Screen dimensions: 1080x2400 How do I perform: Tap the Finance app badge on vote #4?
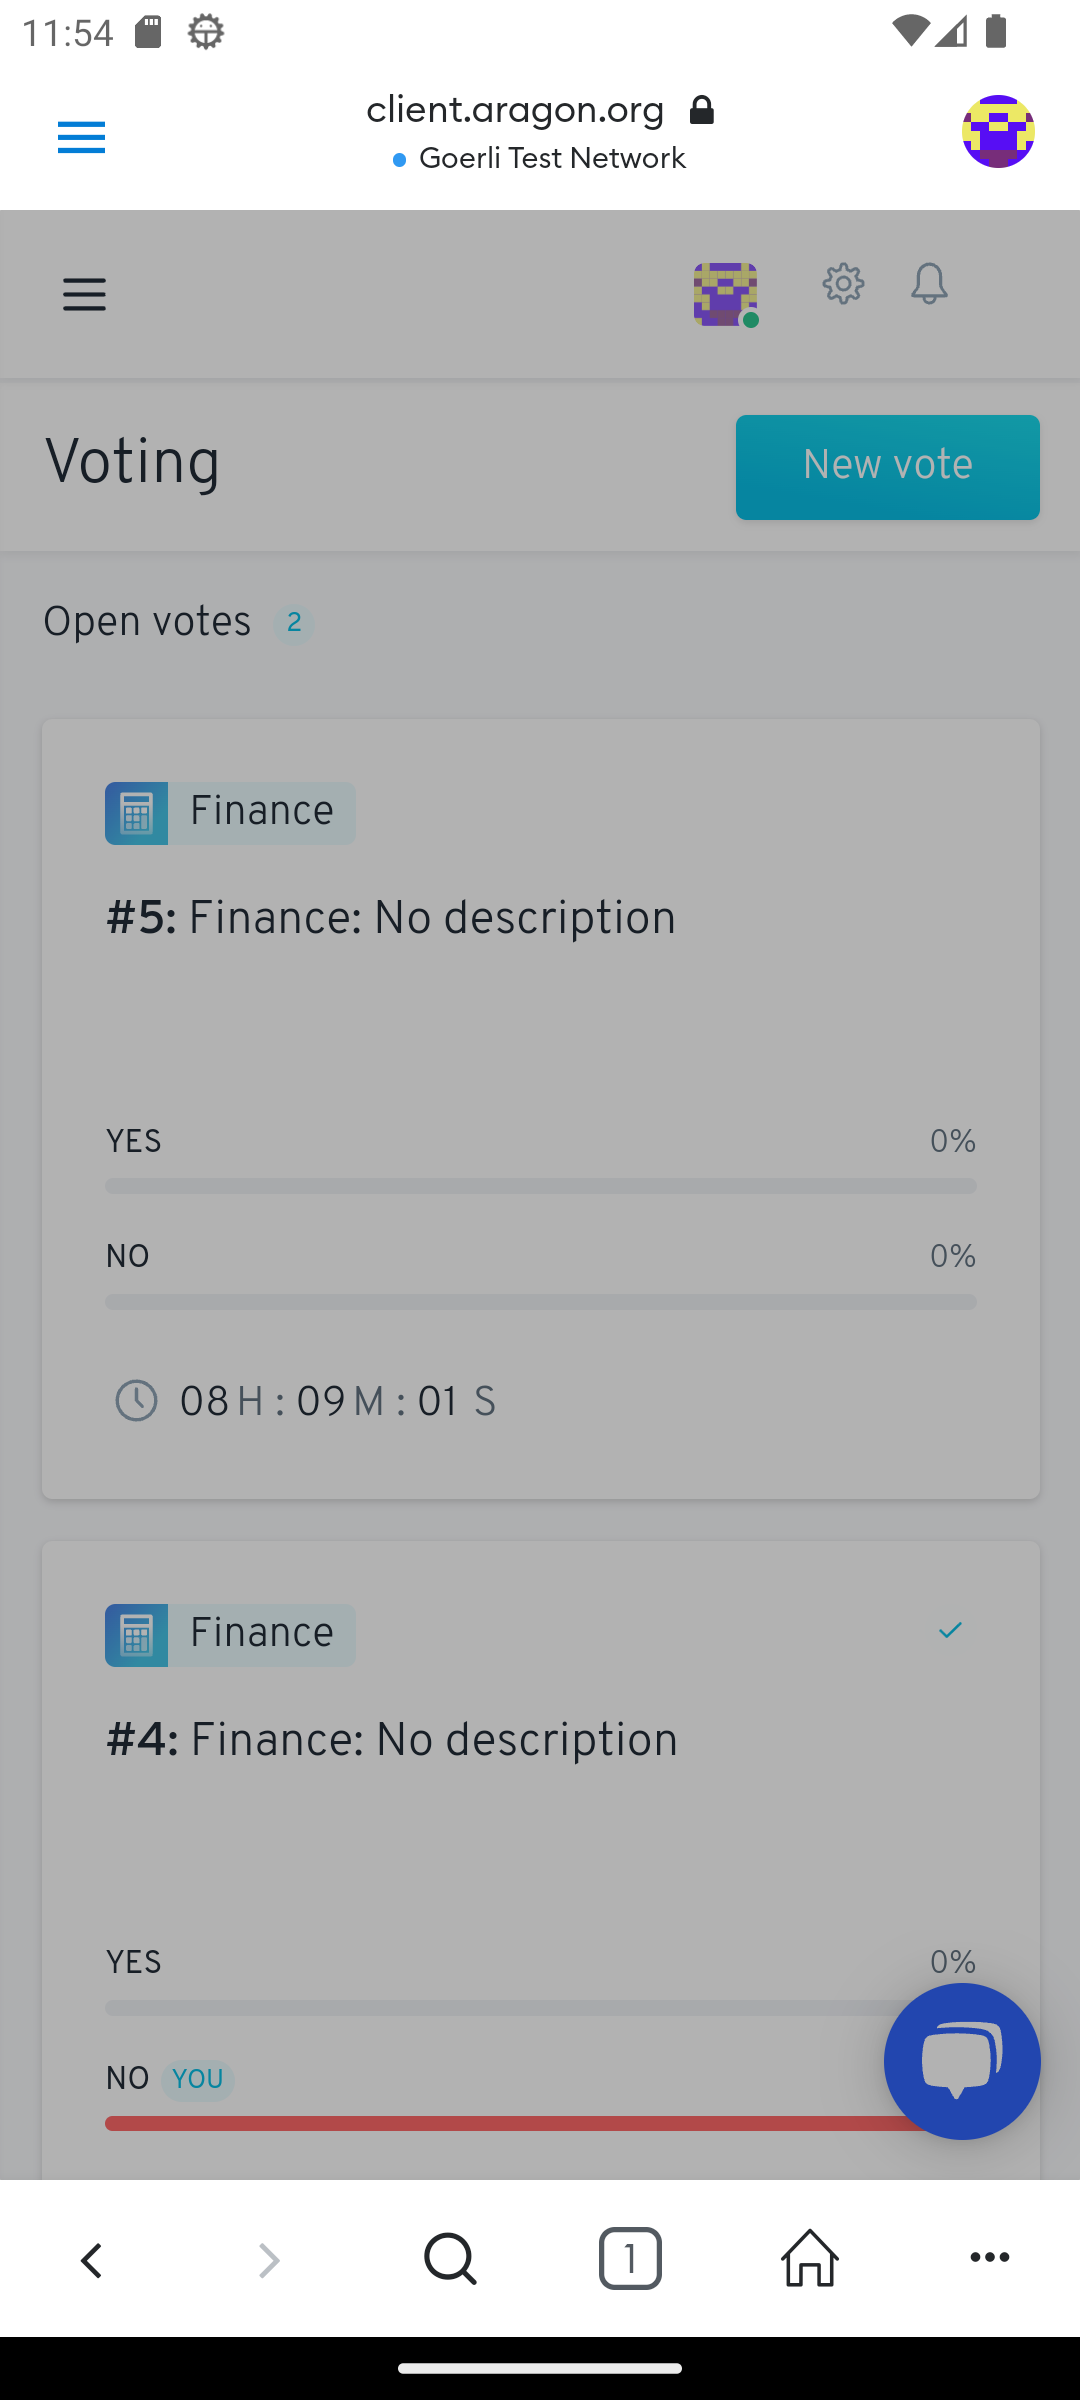click(230, 1635)
